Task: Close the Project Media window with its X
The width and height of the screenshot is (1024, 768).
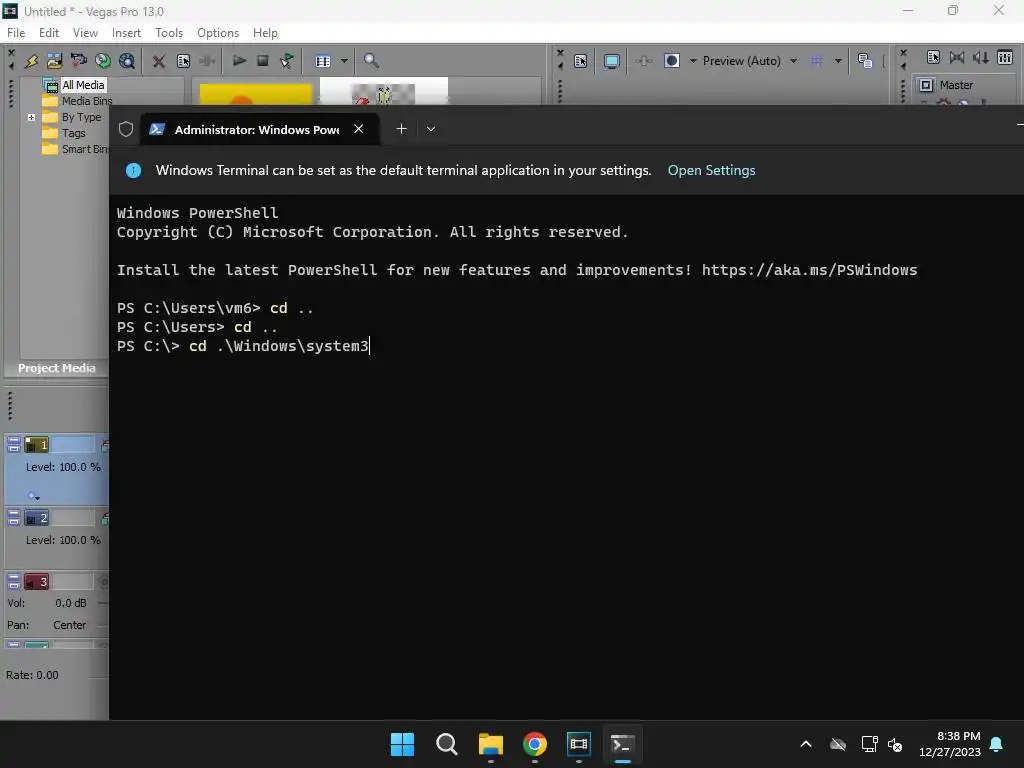Action: tap(11, 52)
